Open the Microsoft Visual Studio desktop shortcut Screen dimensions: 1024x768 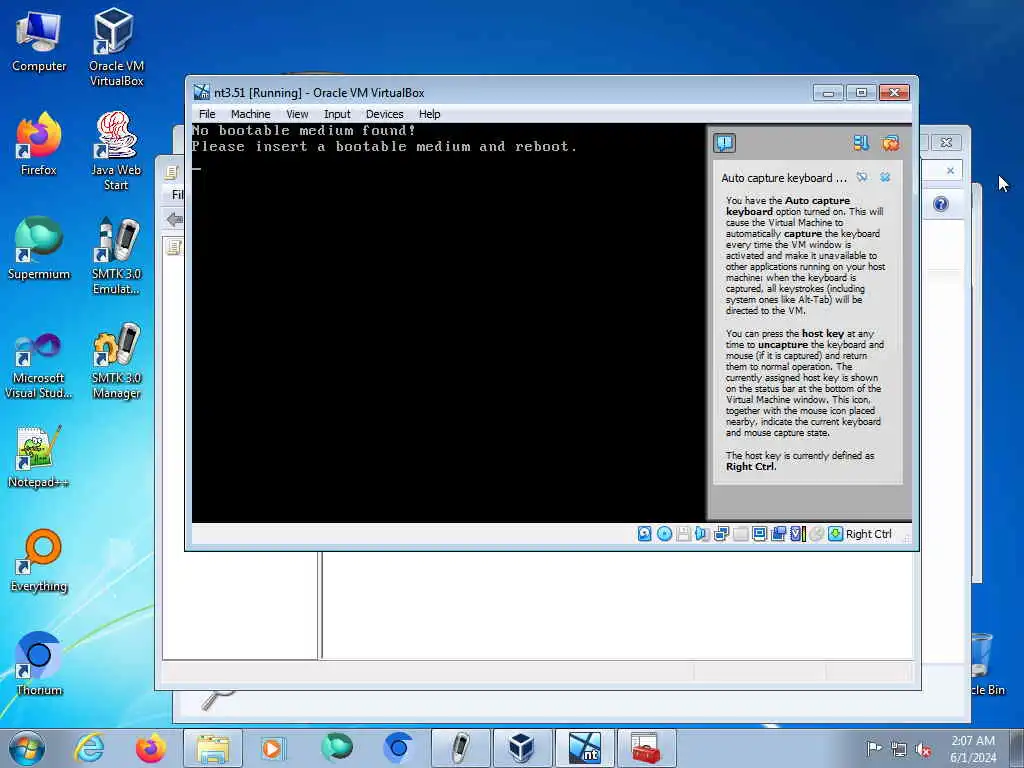(39, 366)
